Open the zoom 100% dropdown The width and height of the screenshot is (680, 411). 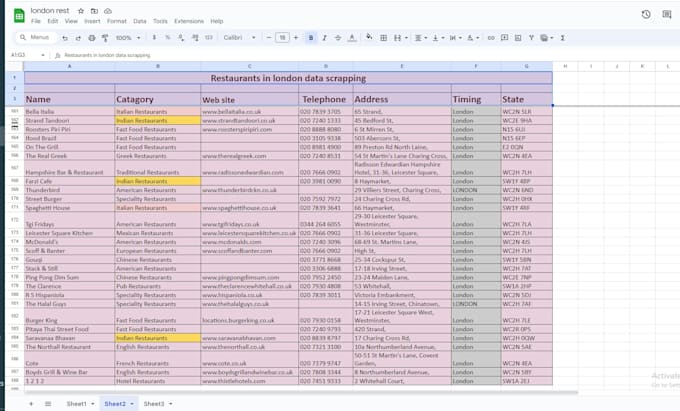[128, 38]
